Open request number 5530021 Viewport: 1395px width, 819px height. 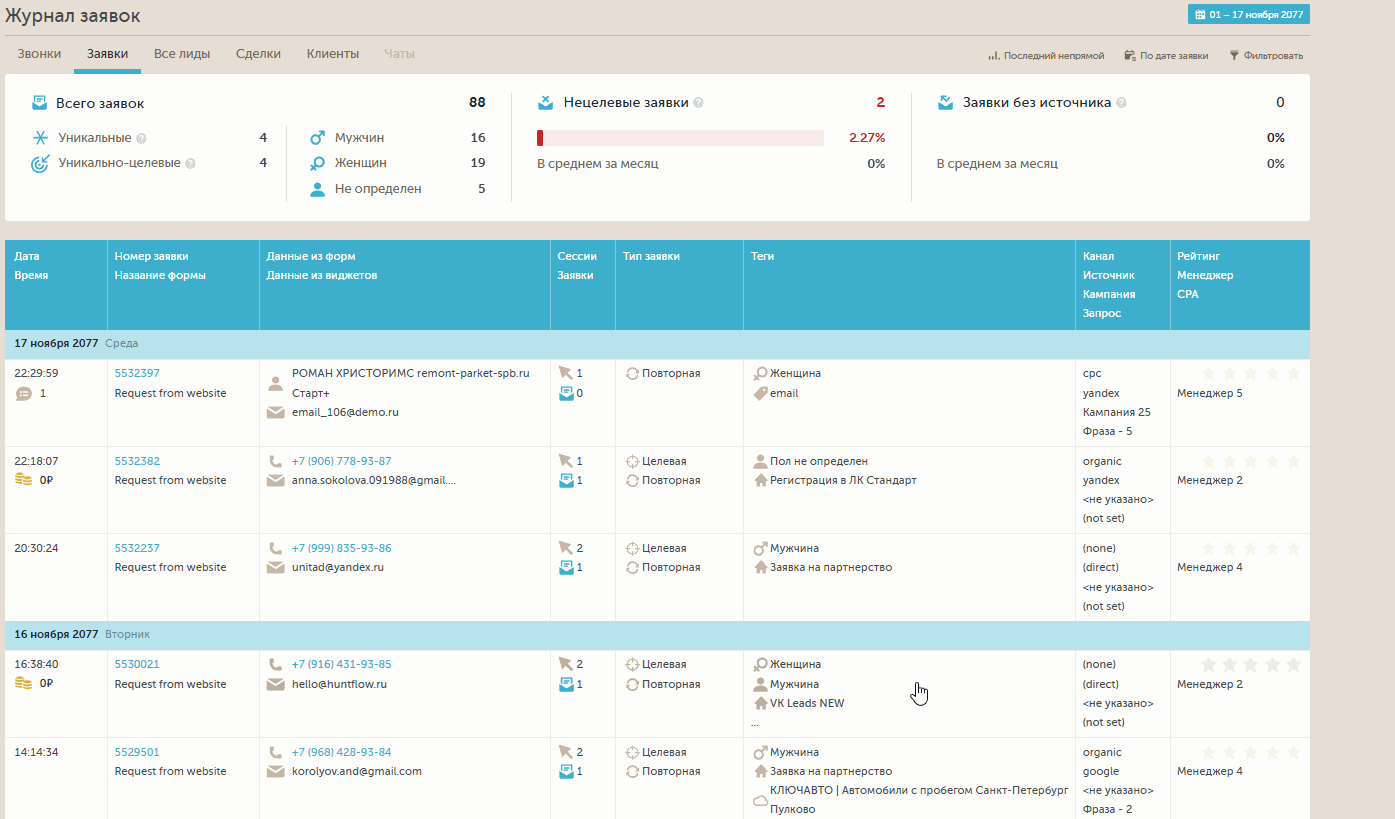pos(137,664)
